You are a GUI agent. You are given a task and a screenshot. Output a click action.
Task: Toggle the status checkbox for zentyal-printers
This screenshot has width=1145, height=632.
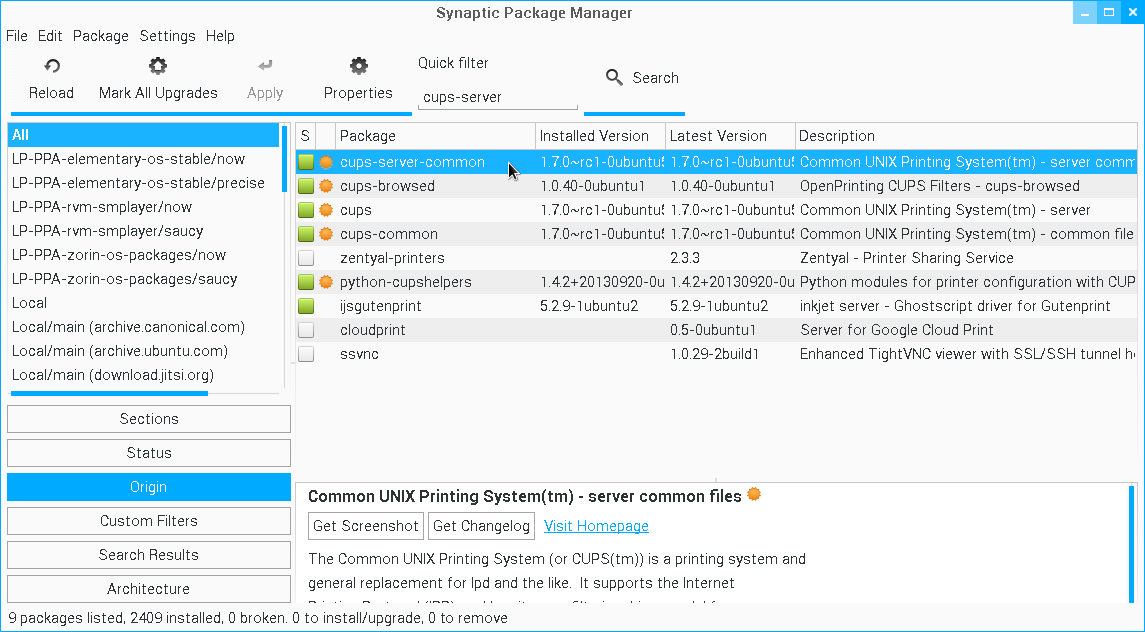pos(306,258)
